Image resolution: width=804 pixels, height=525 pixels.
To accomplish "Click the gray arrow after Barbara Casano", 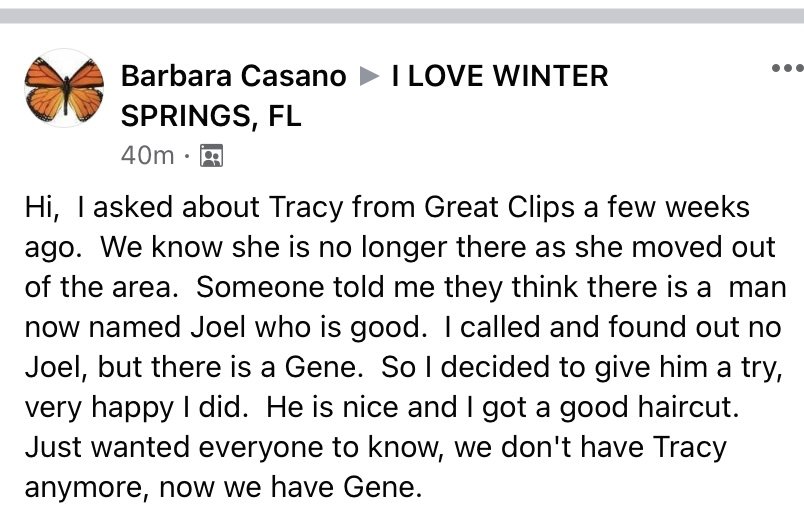I will click(369, 76).
